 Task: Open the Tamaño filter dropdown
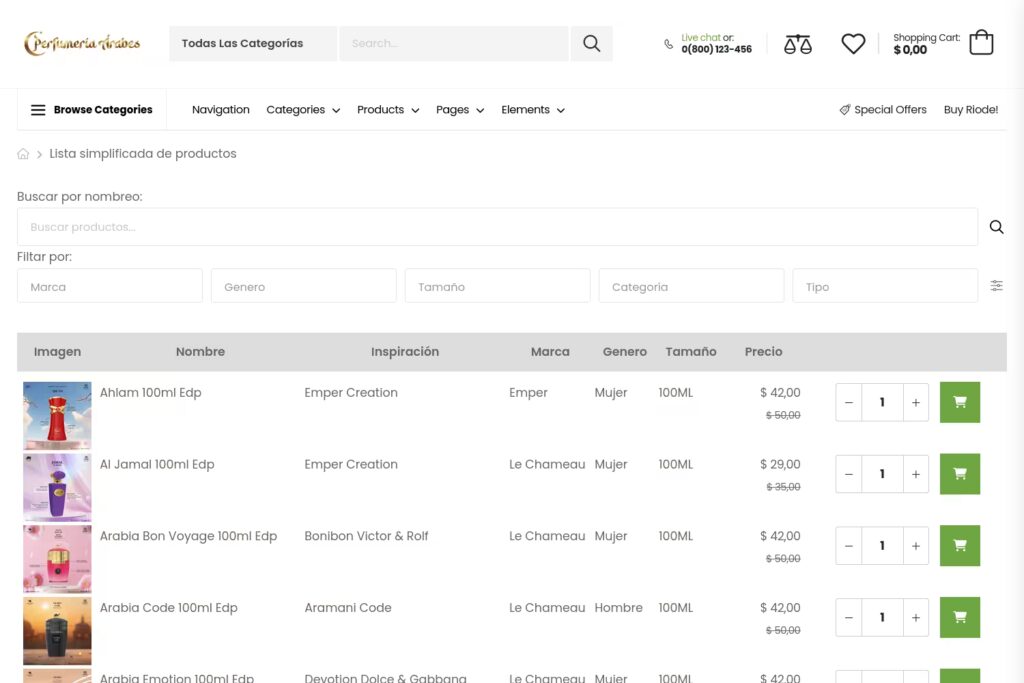(x=498, y=286)
